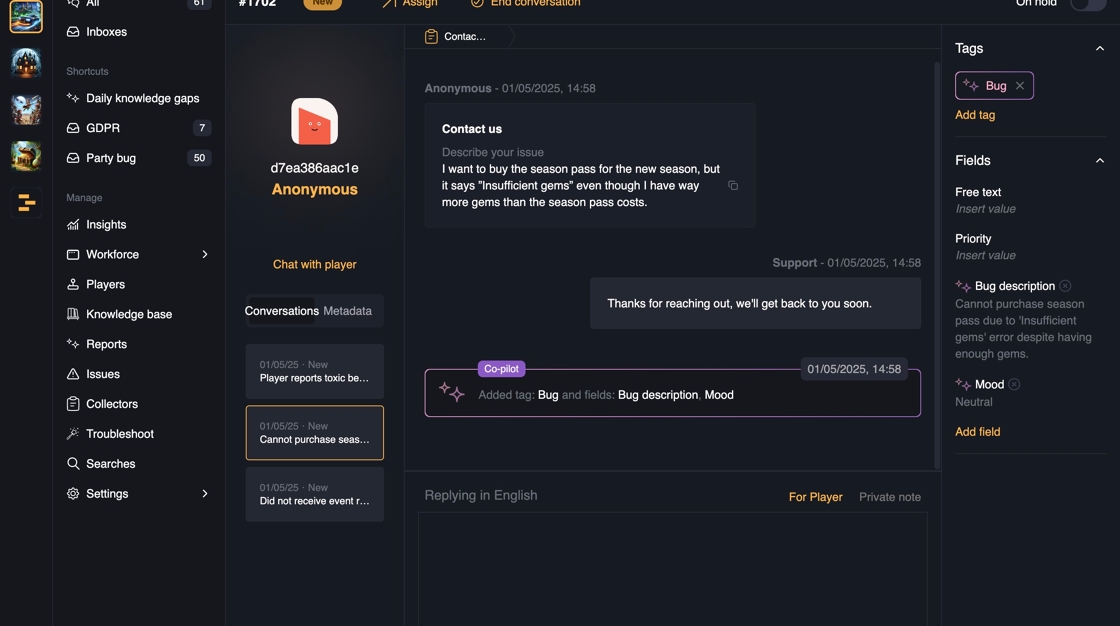Image resolution: width=1120 pixels, height=626 pixels.
Task: Switch to the Metadata tab
Action: [x=347, y=311]
